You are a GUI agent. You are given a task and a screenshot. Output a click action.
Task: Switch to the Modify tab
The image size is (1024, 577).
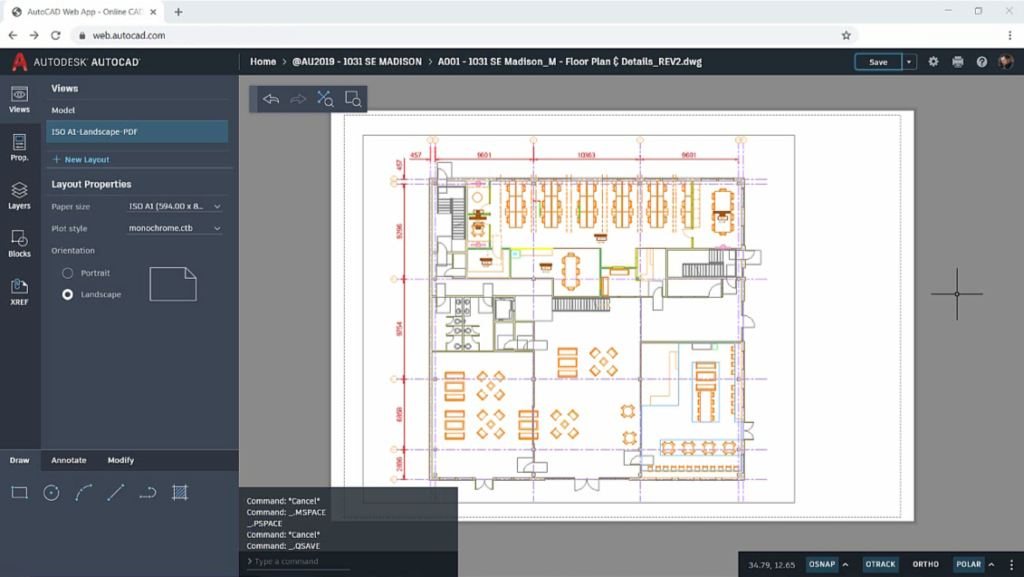tap(120, 460)
